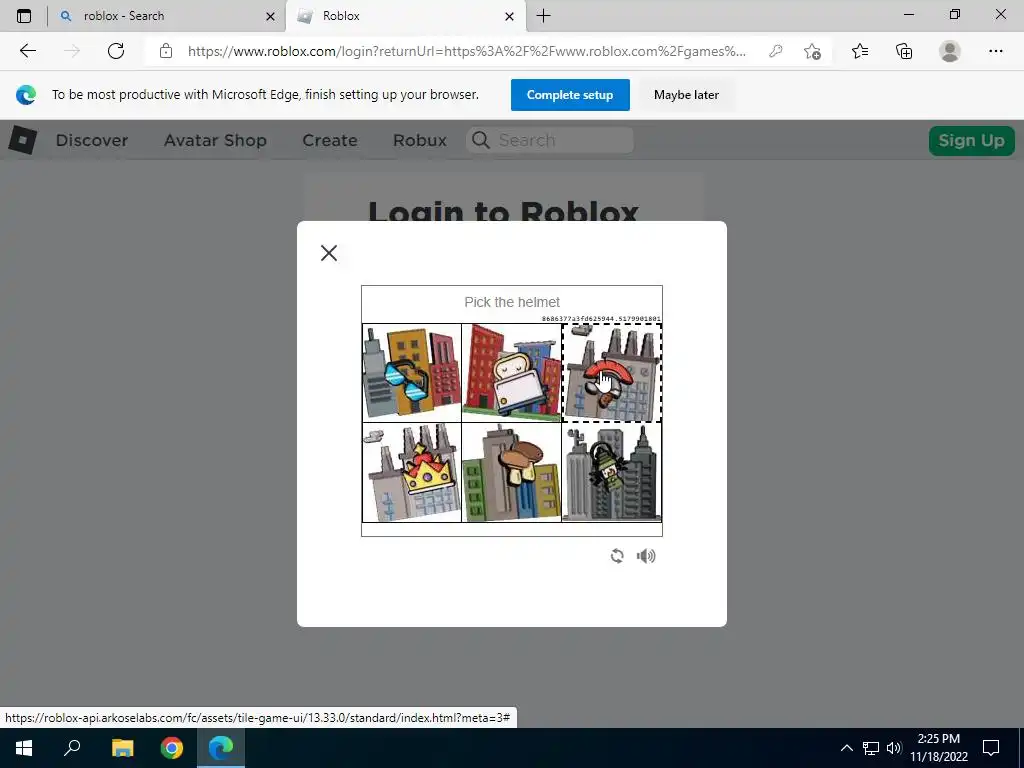Open the Edge profile menu

[950, 51]
